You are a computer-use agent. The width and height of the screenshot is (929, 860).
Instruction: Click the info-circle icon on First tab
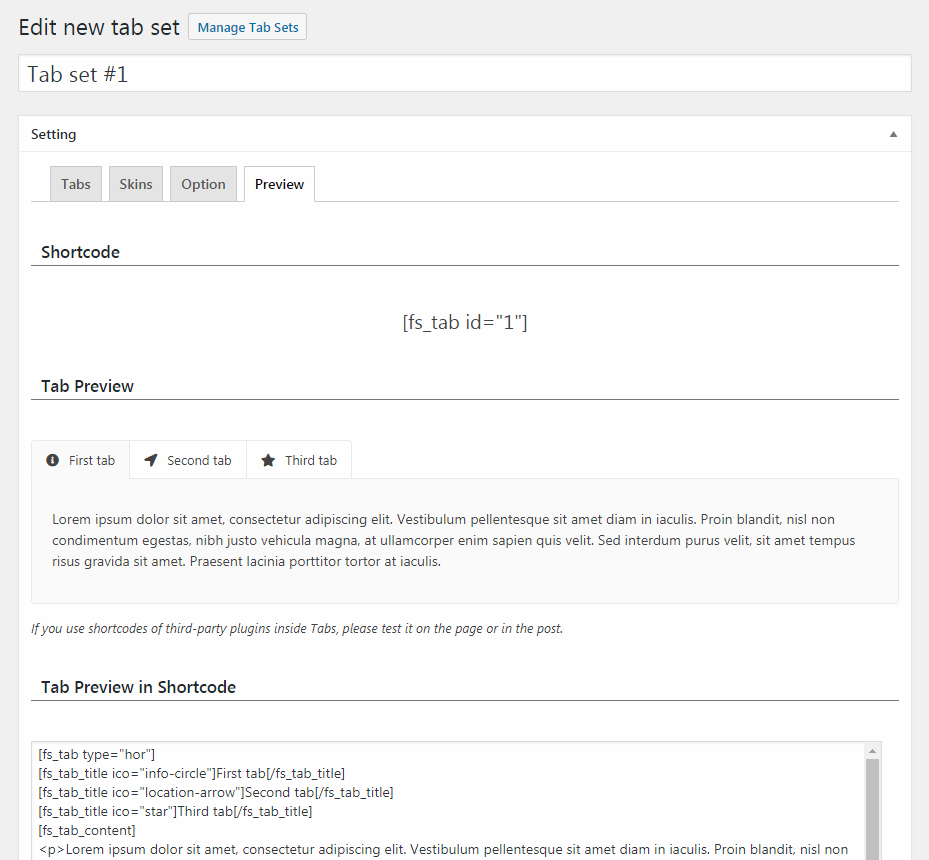(x=53, y=460)
